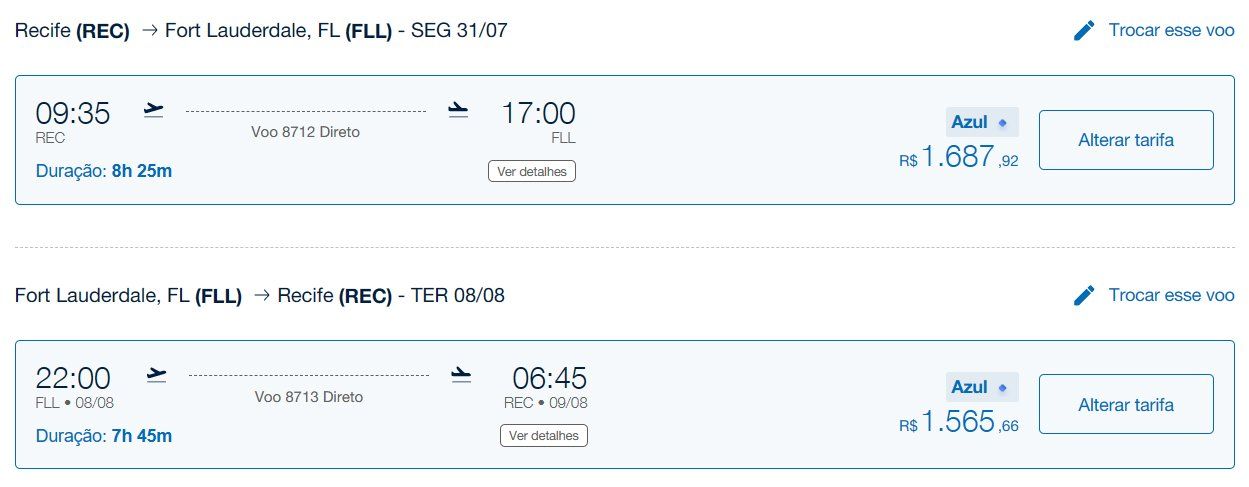Click the diamond icon in the second Azul badge
Viewport: 1249px width, 487px height.
(x=1003, y=387)
